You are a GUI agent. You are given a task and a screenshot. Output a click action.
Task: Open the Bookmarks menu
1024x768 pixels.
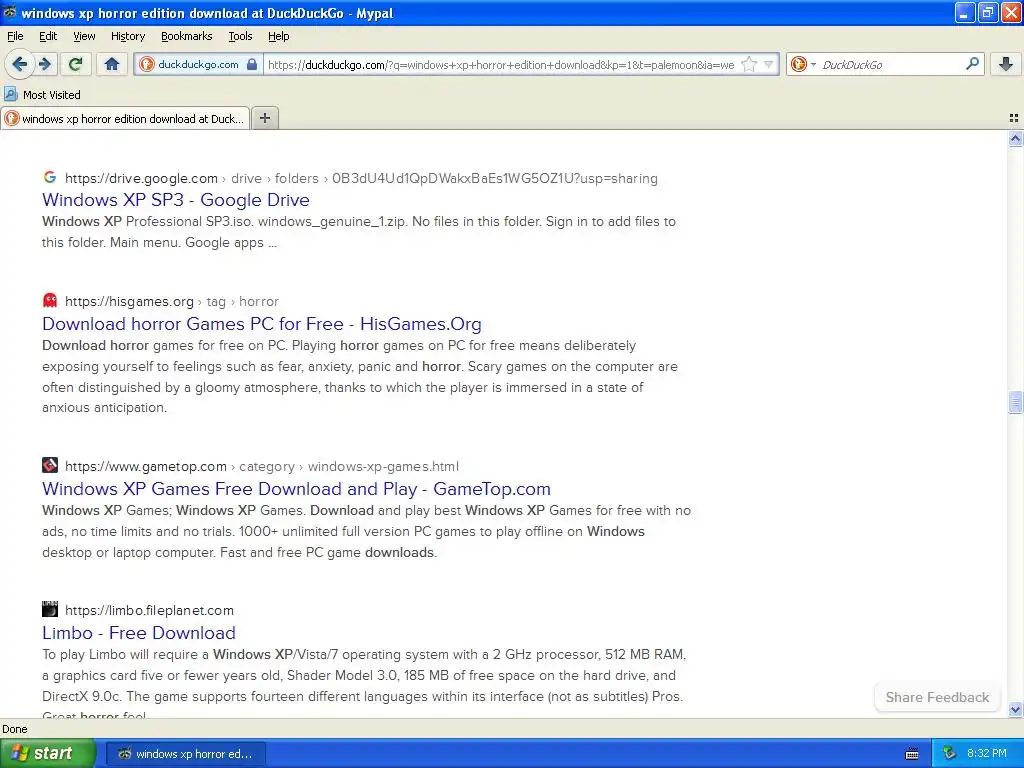pos(186,36)
